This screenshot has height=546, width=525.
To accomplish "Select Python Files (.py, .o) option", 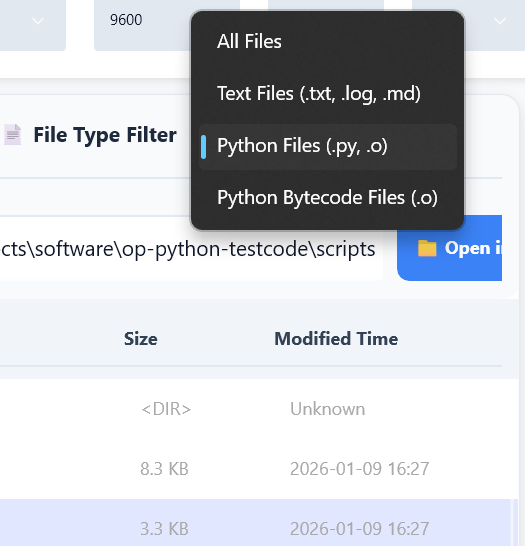I will [x=327, y=146].
